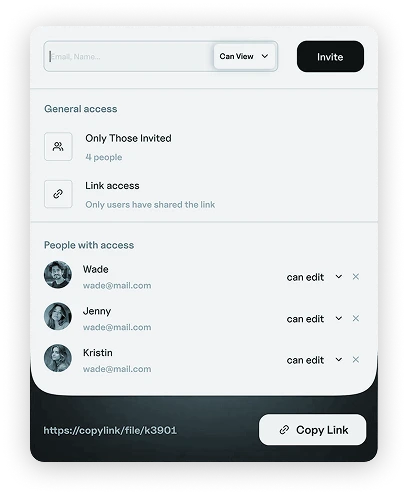The image size is (408, 496).
Task: Remove Wade's access with the X icon
Action: pos(356,277)
